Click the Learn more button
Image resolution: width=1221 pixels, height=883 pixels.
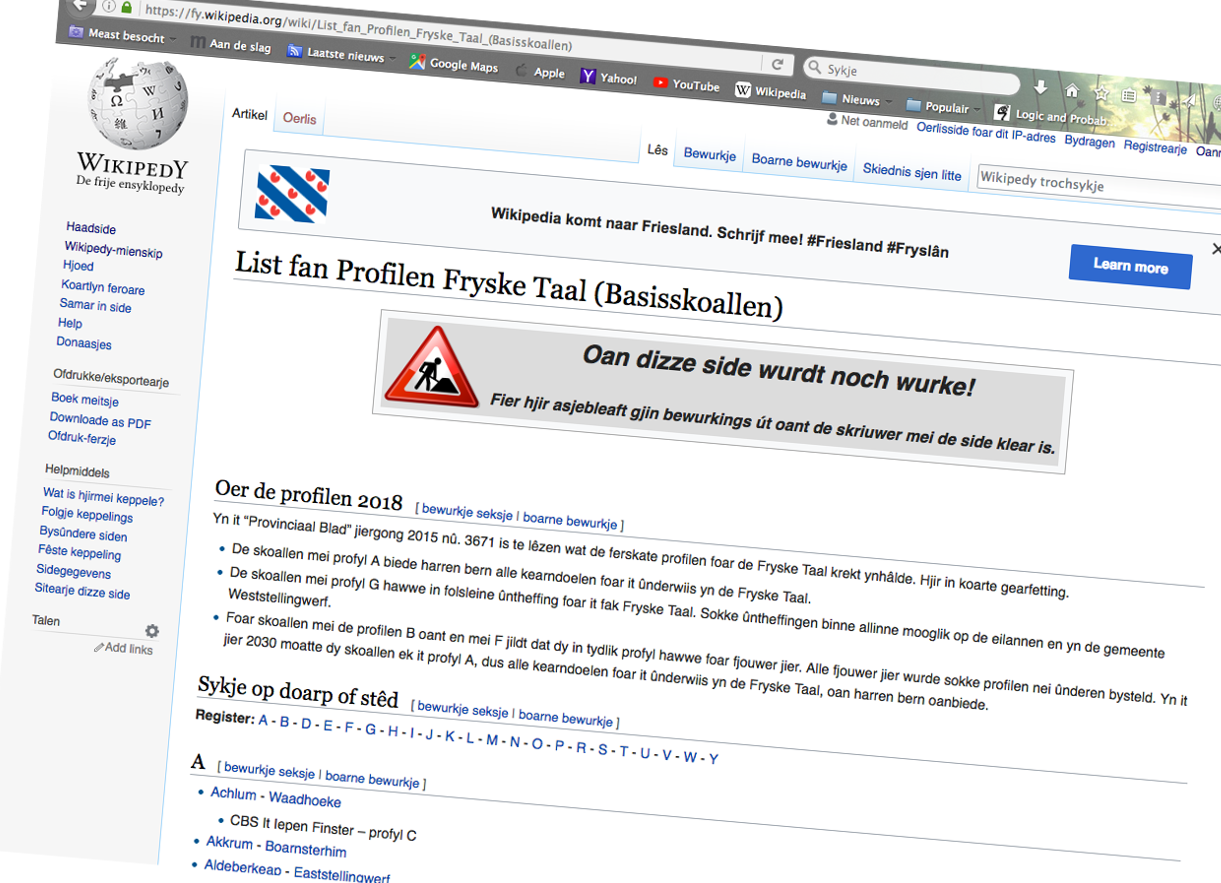coord(1130,265)
